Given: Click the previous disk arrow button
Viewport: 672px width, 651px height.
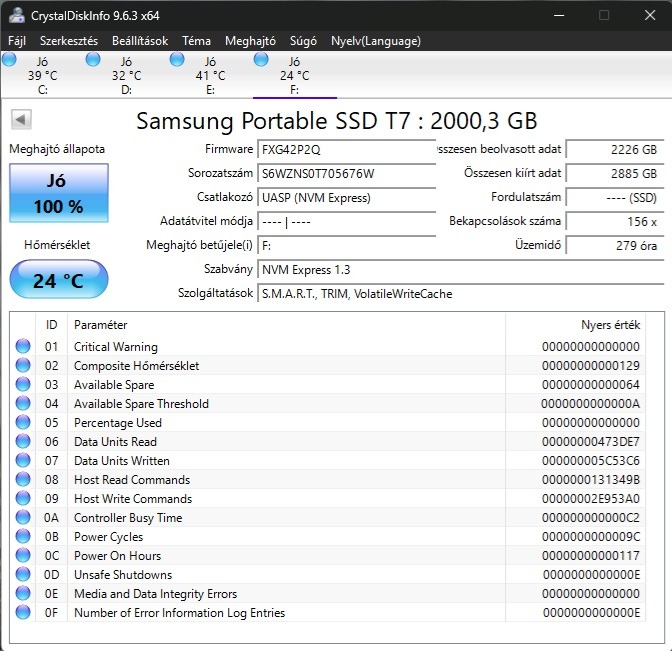Looking at the screenshot, I should [20, 120].
